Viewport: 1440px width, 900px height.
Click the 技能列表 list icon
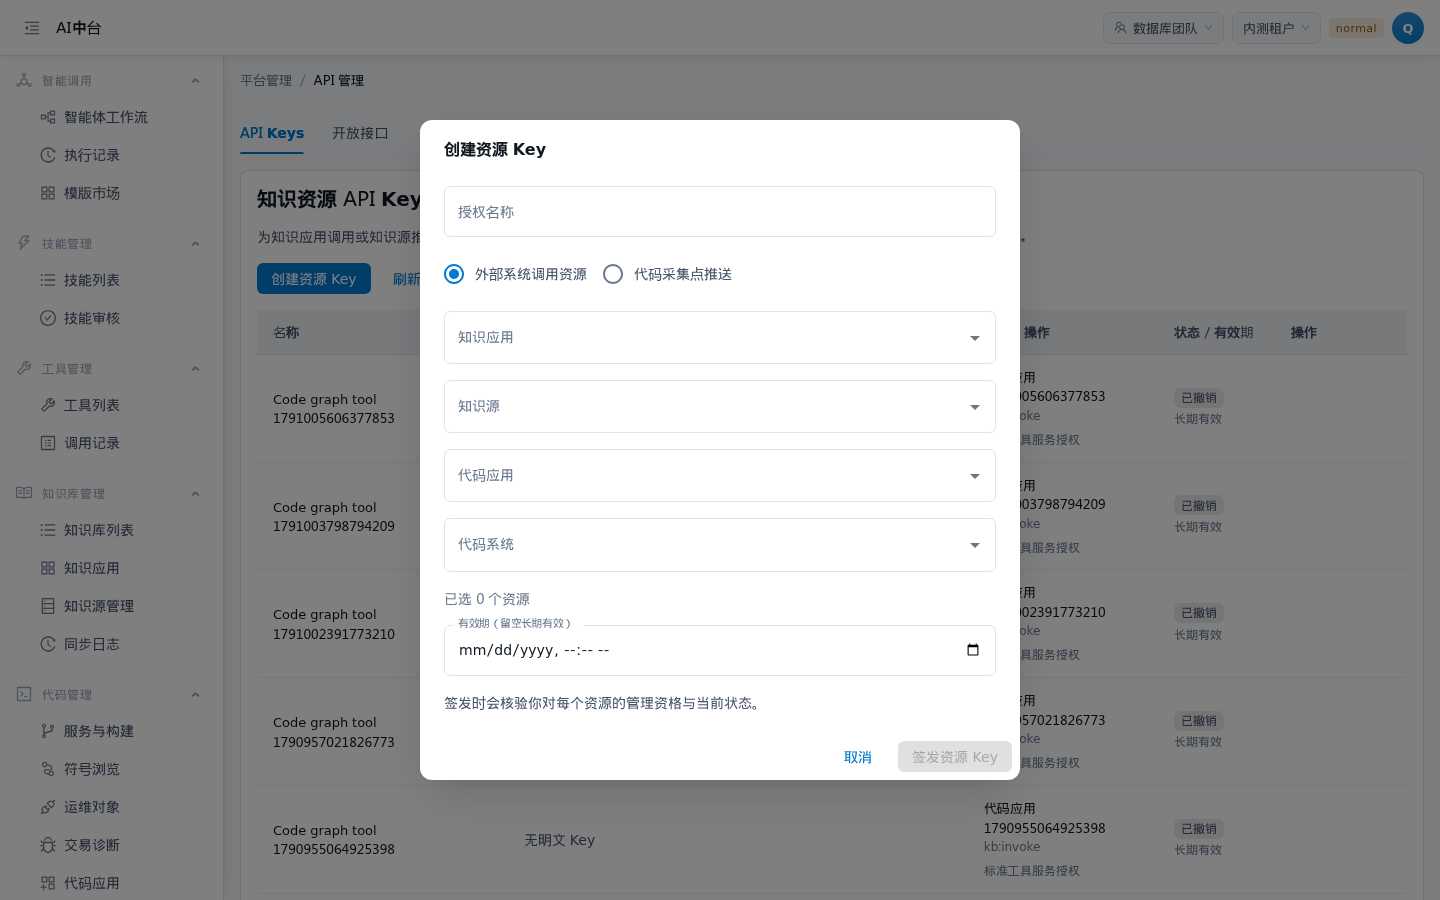(48, 280)
